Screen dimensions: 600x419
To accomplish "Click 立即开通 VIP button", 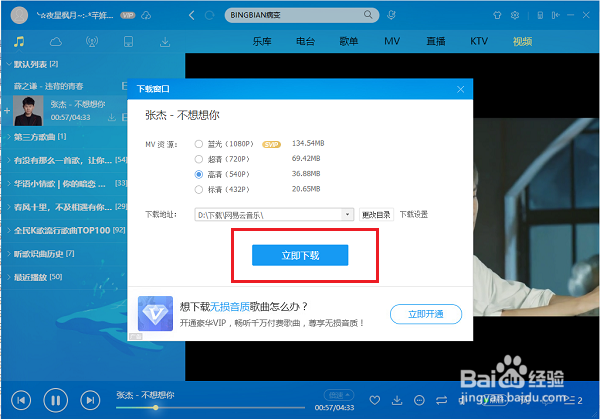I will (426, 314).
